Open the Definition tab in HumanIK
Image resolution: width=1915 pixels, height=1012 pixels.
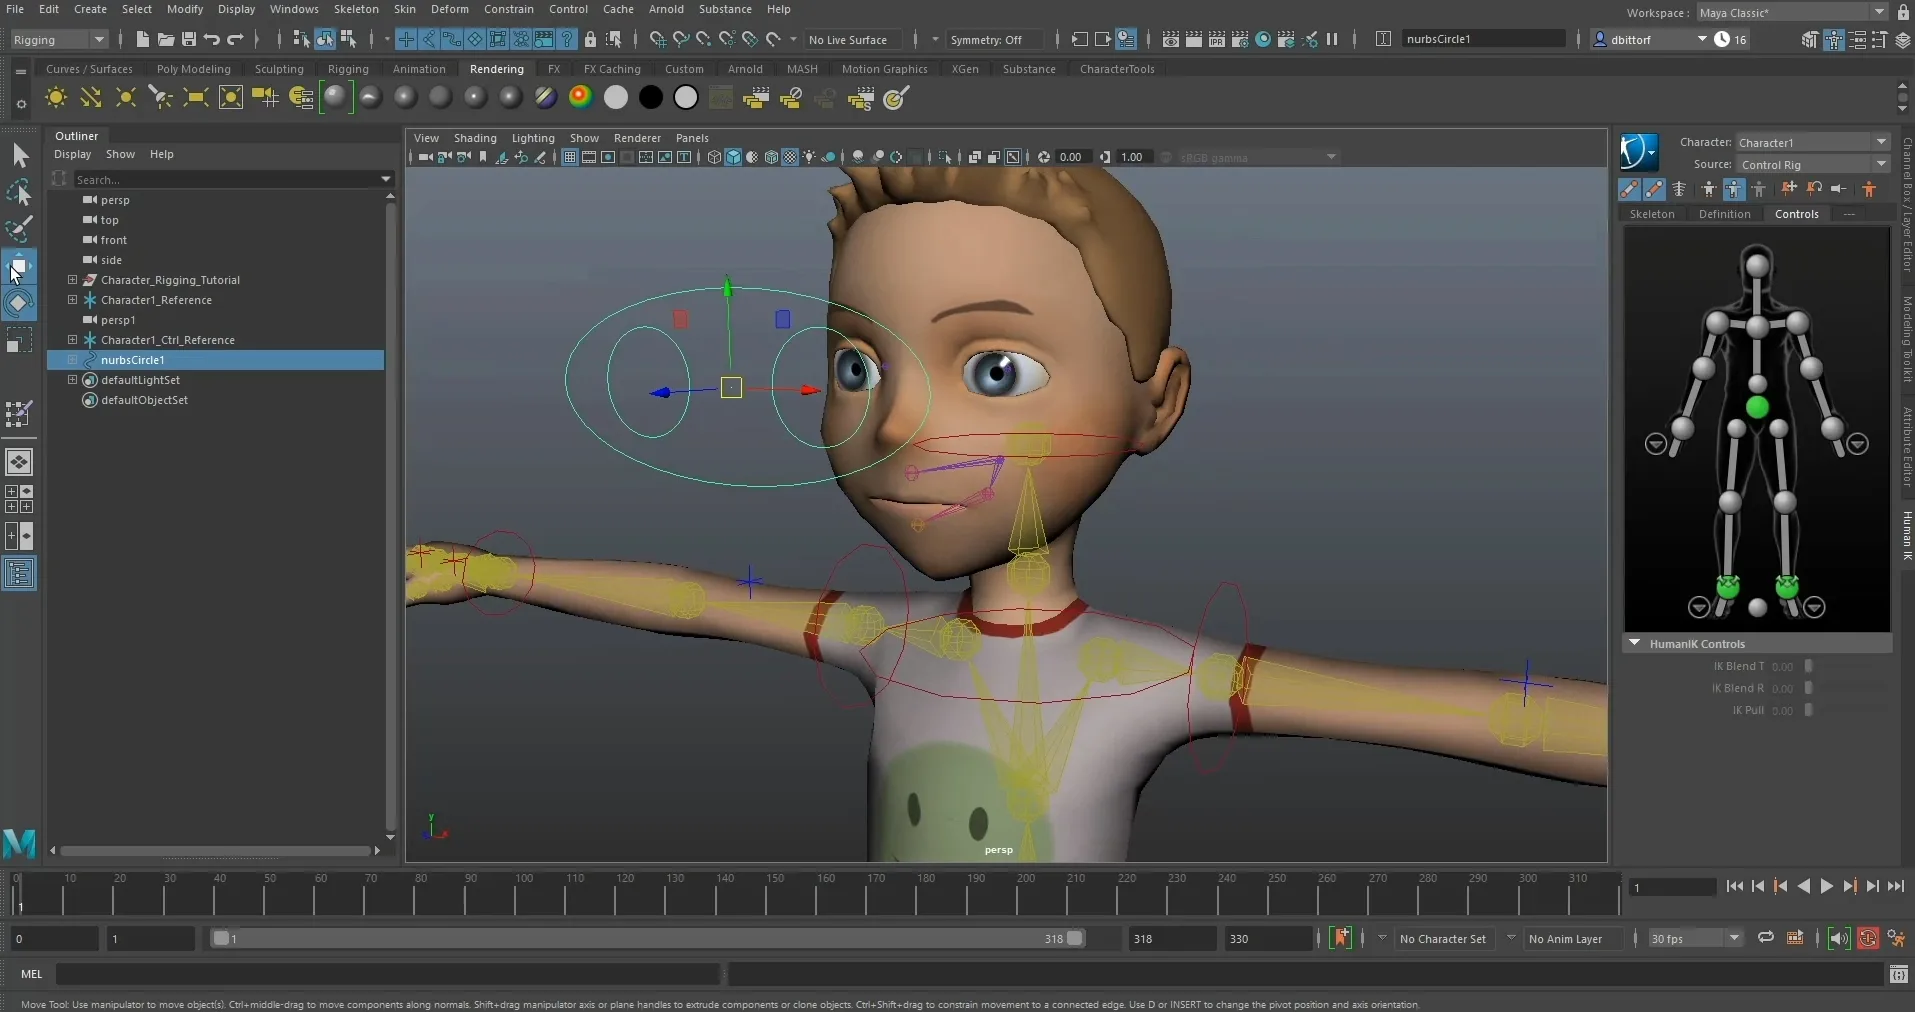click(x=1724, y=214)
